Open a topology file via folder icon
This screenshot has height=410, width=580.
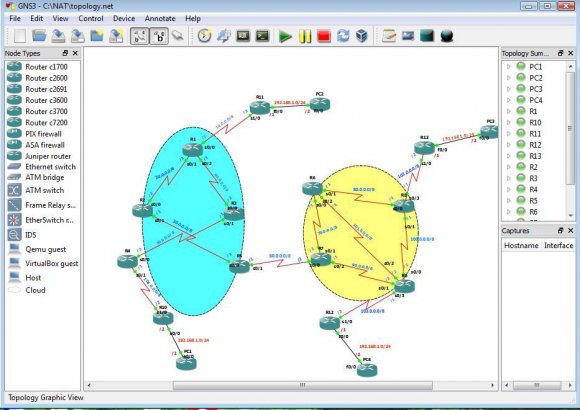[39, 36]
